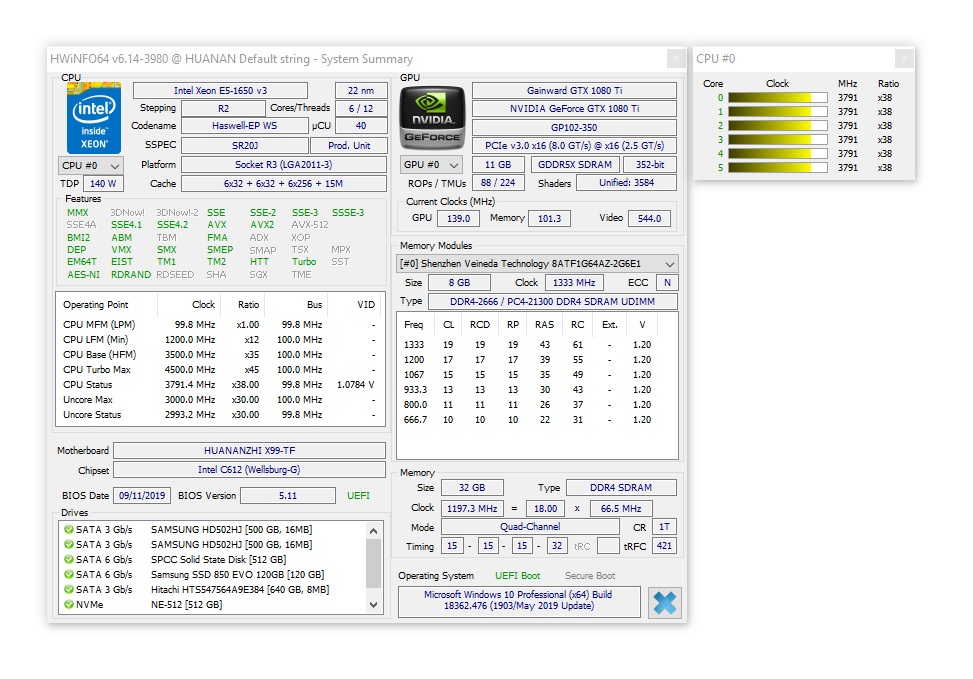Click the GPU clock 139.0 value
Viewport: 973px width, 679px height.
(459, 218)
